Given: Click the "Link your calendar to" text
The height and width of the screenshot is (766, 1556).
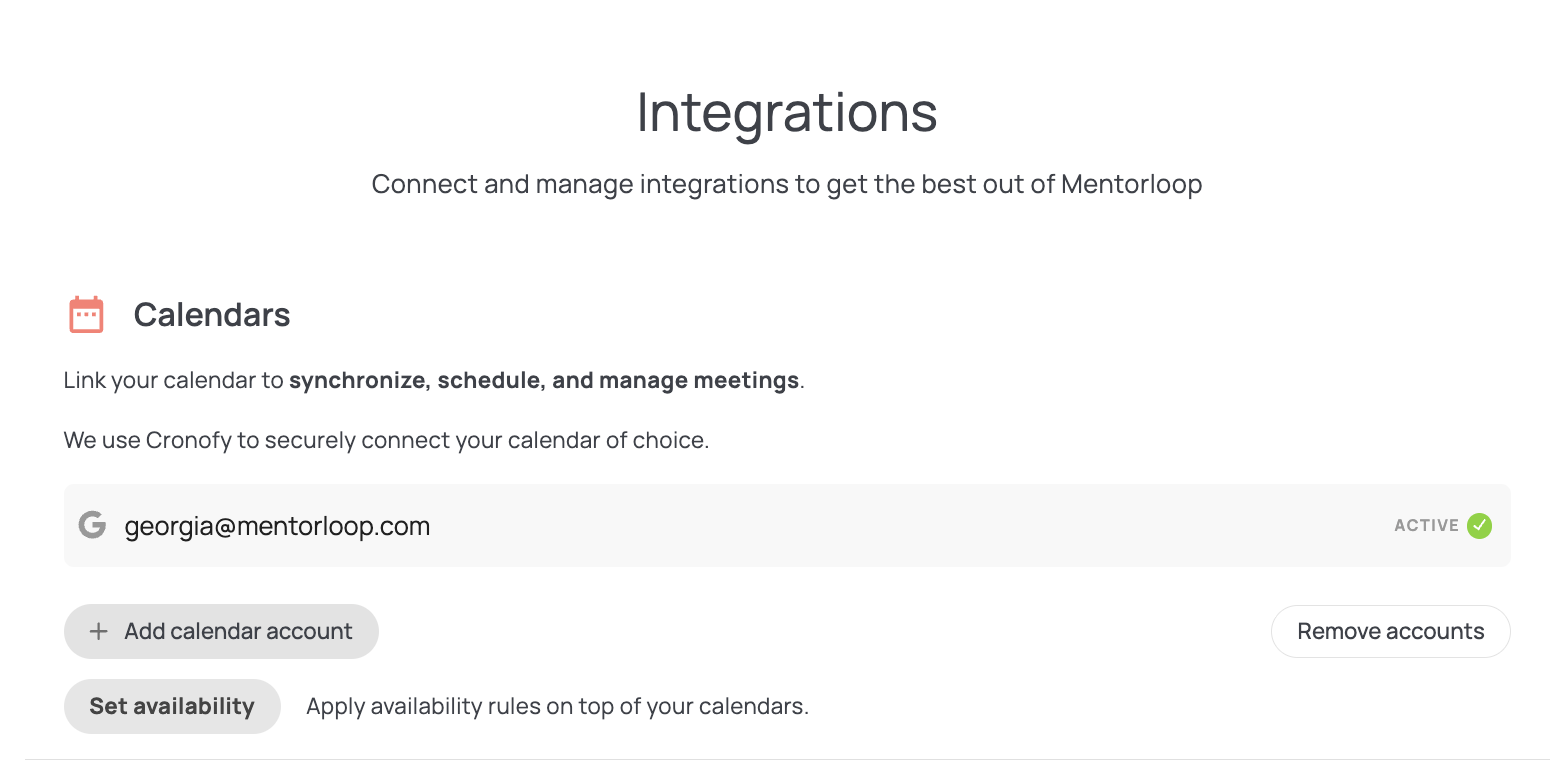Looking at the screenshot, I should (175, 381).
